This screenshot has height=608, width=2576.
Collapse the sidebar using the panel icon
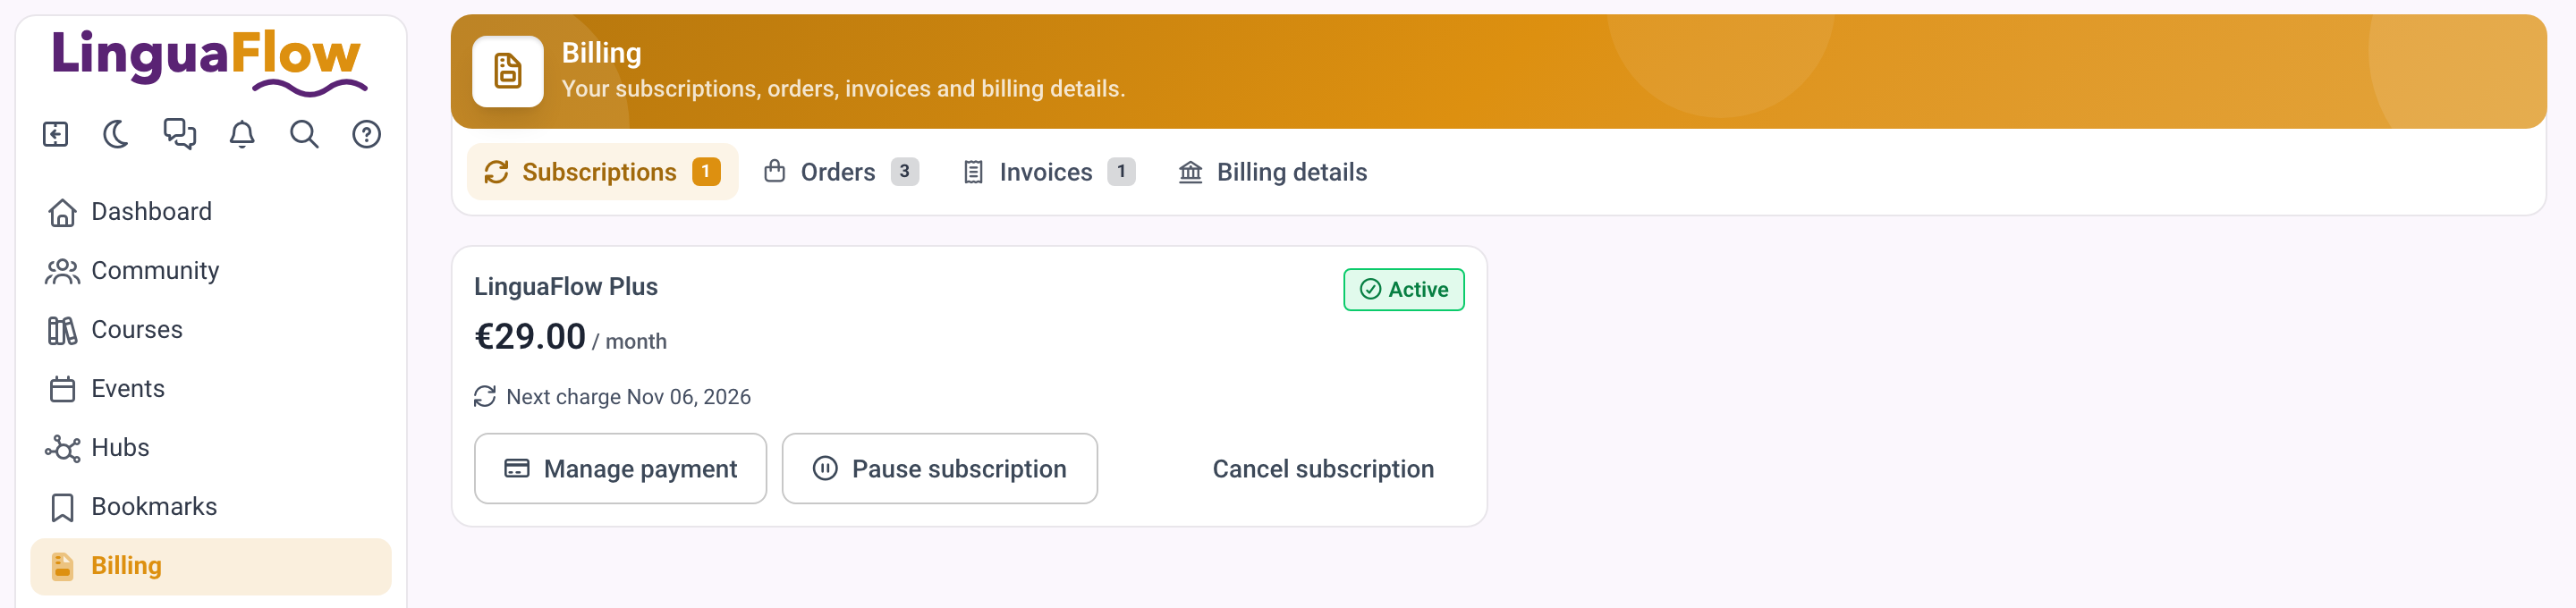[56, 134]
